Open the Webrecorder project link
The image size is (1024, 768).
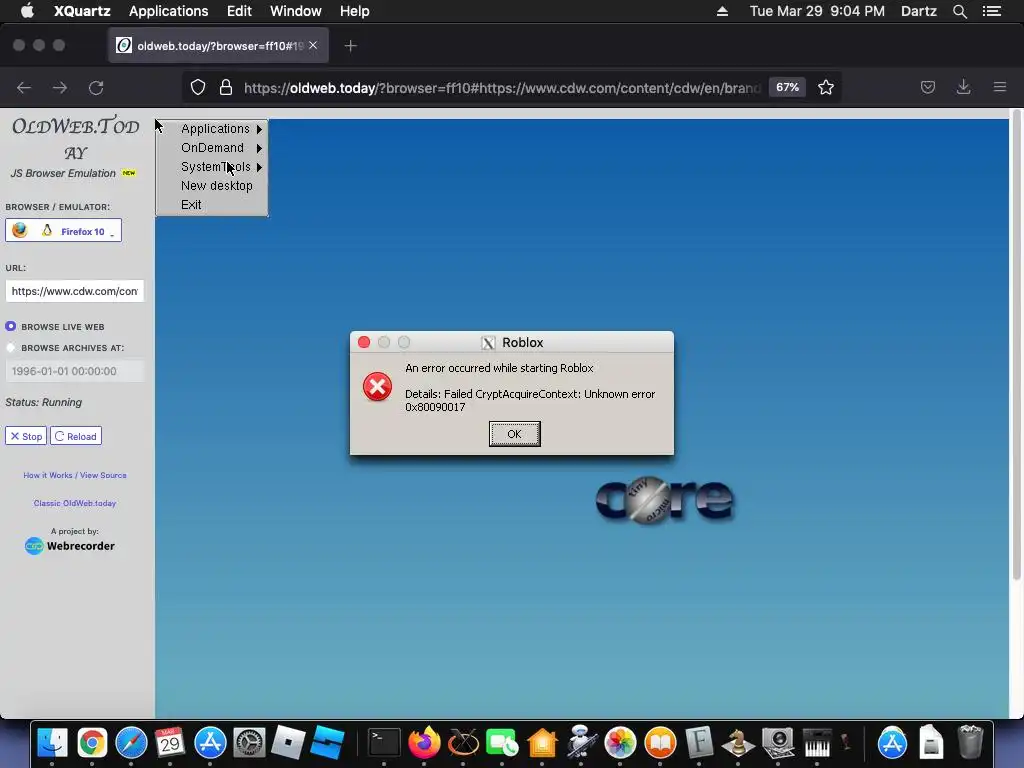pos(70,545)
